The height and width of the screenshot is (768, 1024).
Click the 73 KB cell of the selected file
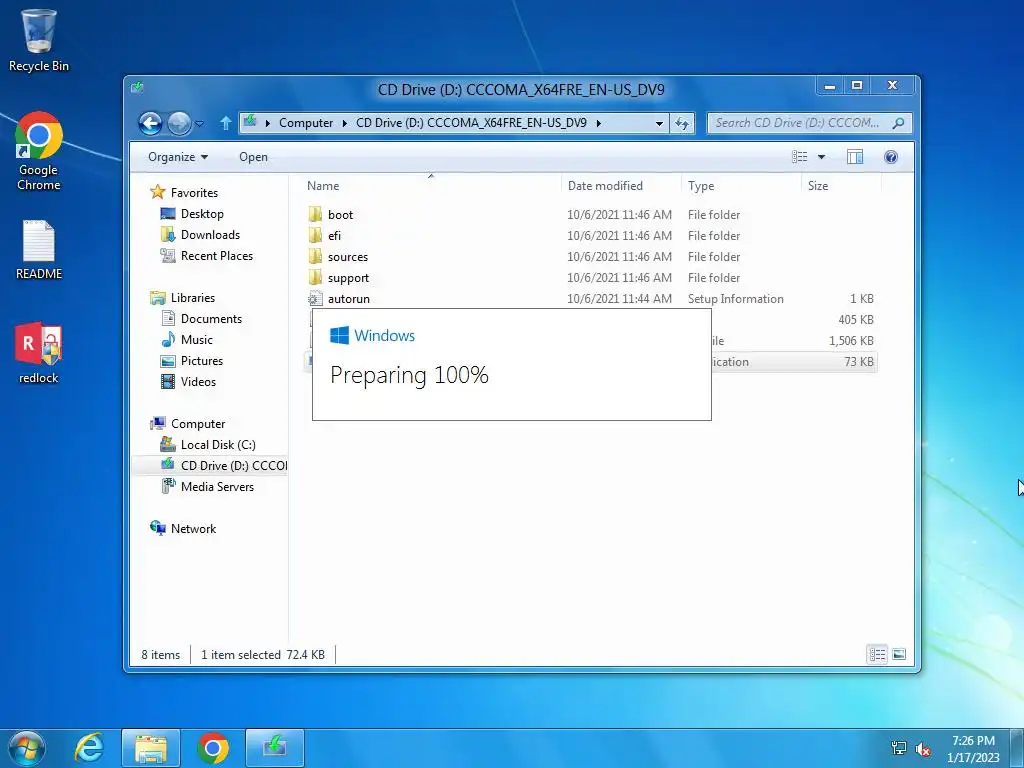tap(859, 361)
